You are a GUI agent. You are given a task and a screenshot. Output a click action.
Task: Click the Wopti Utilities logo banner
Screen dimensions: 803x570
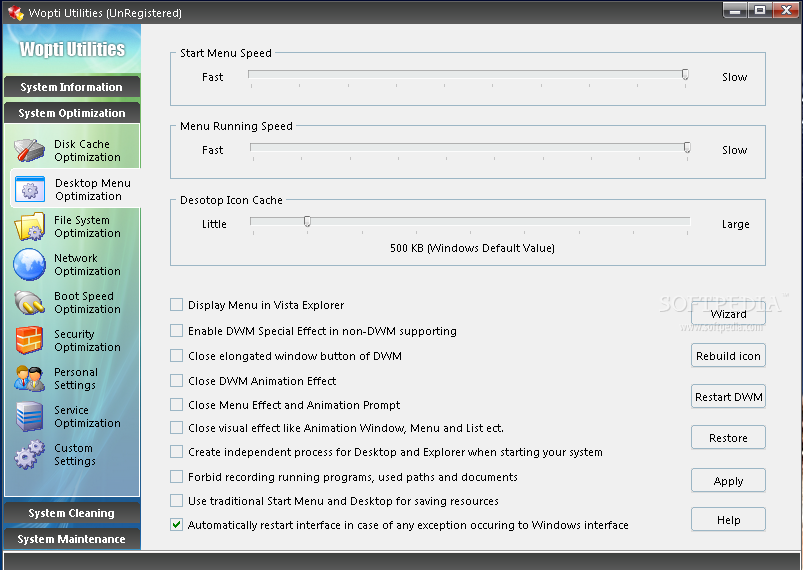coord(72,49)
